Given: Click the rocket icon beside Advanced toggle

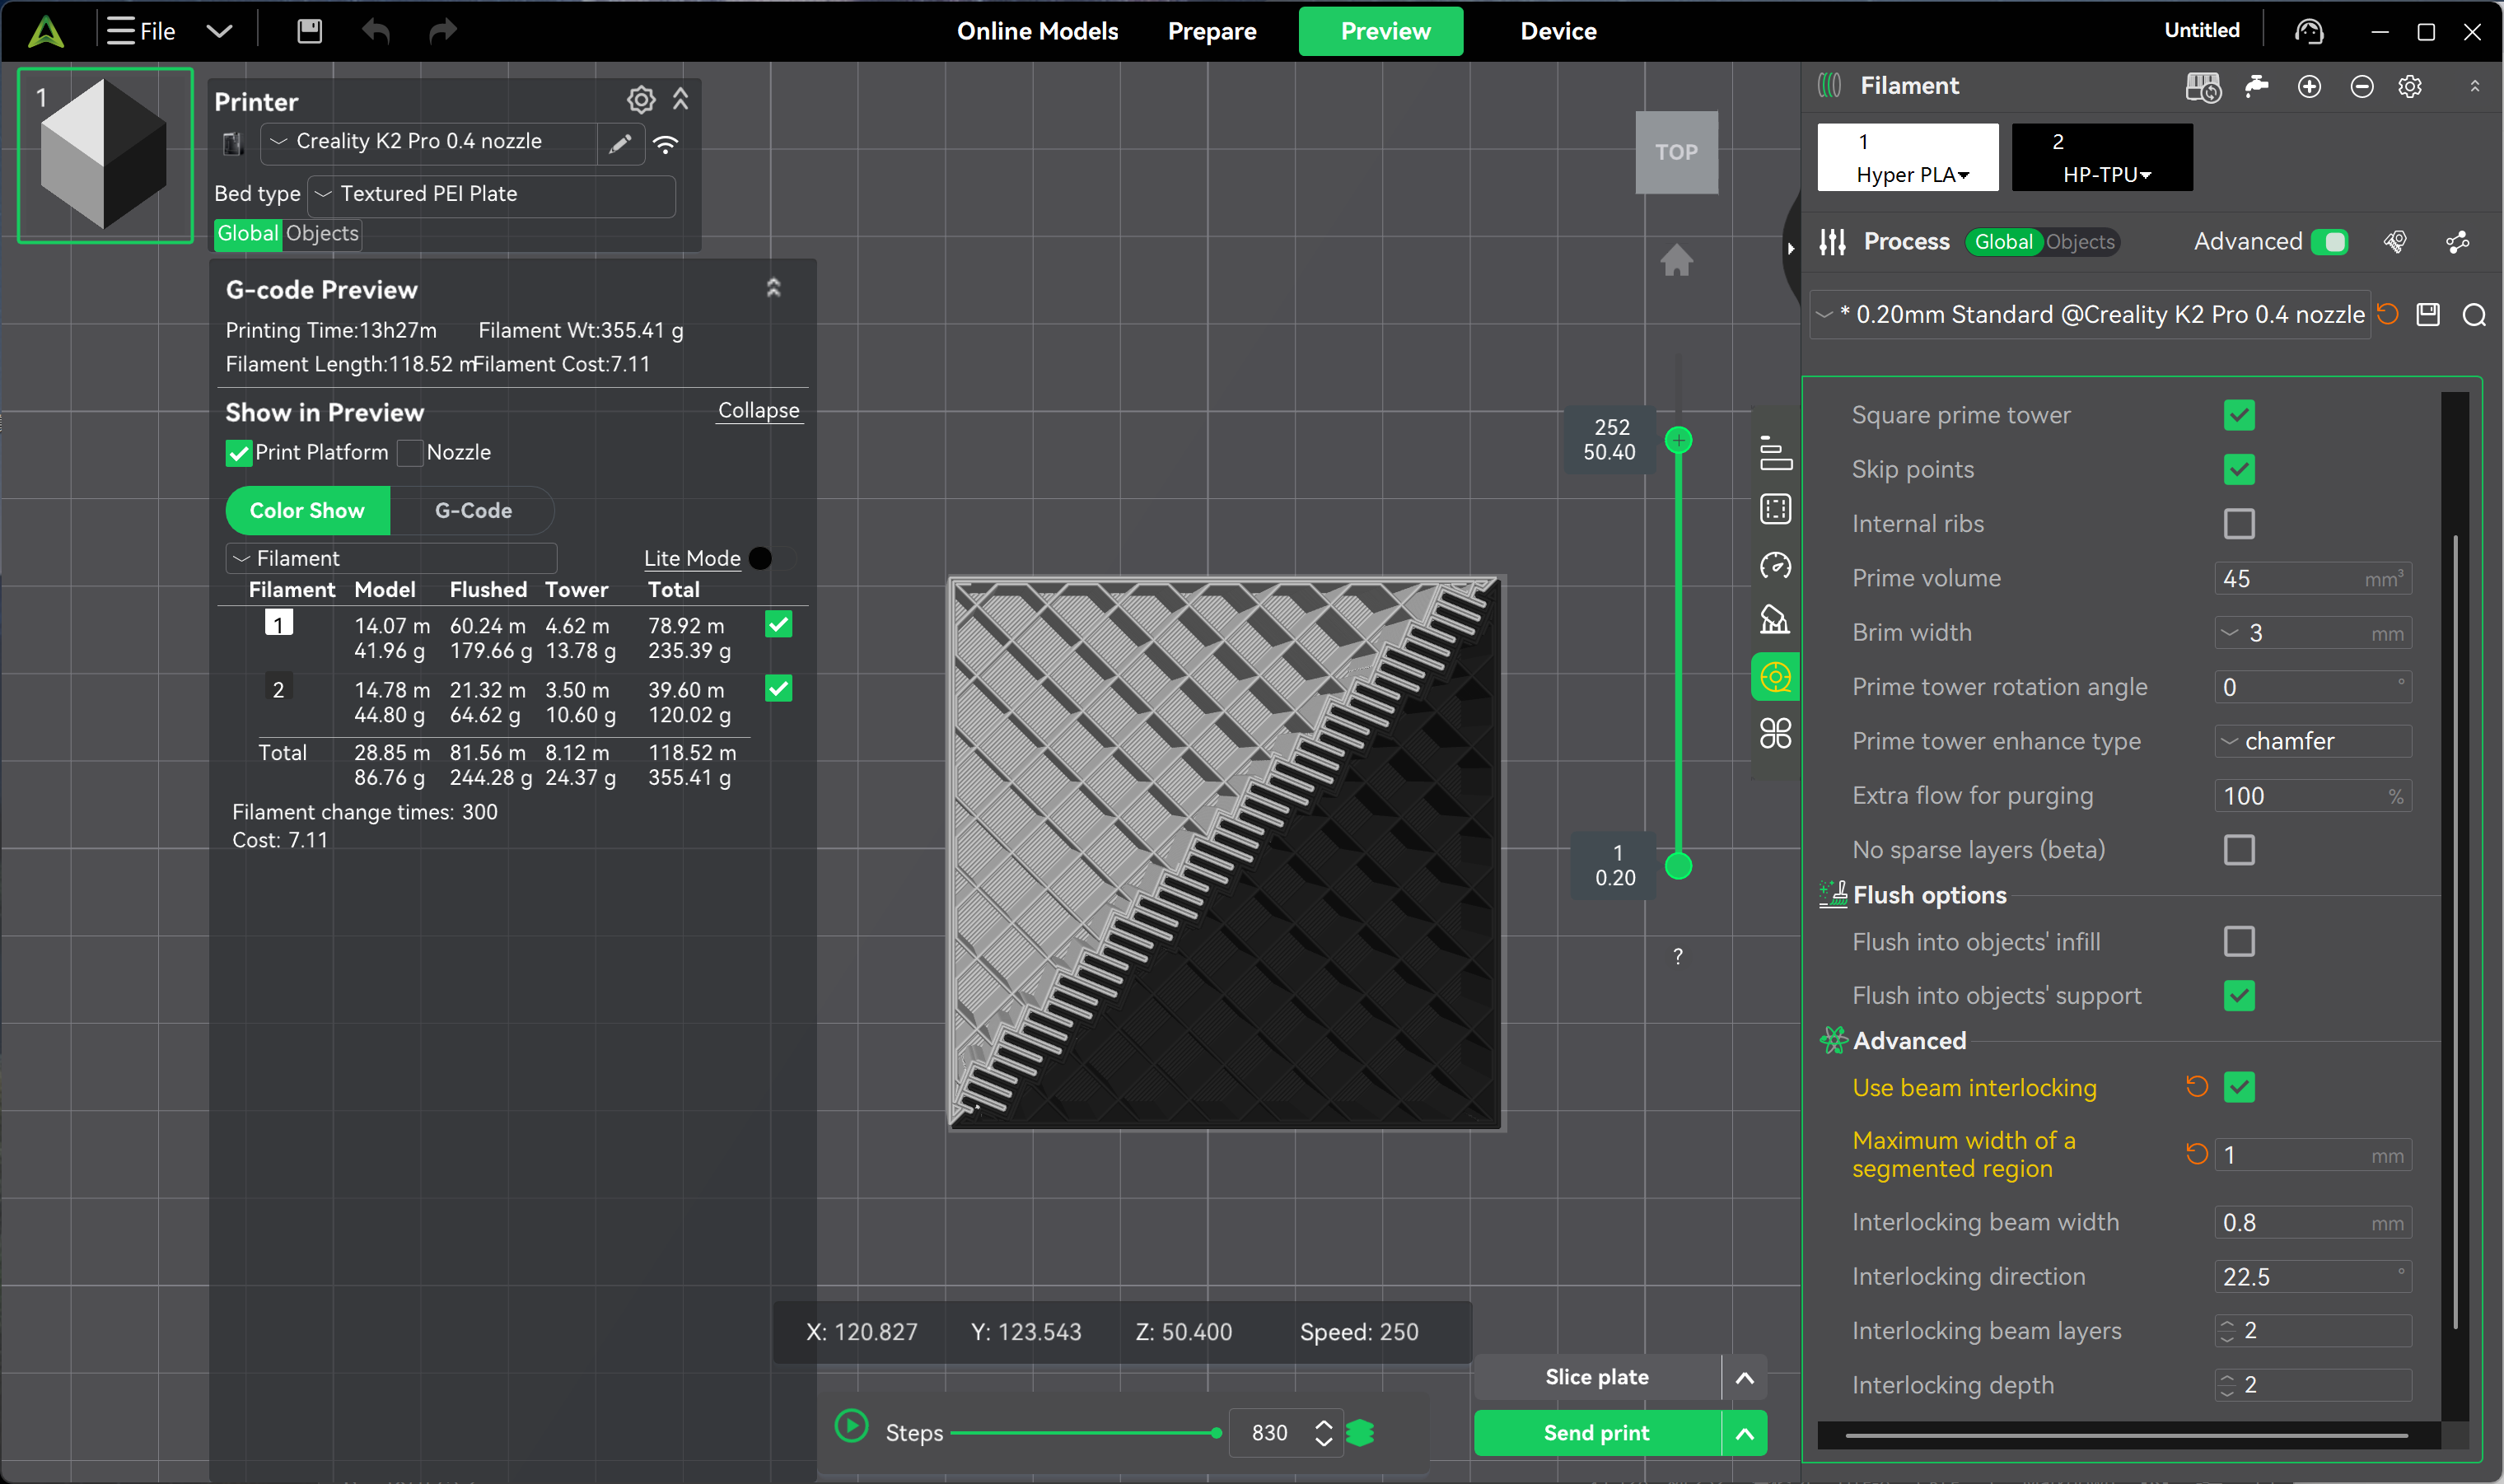Looking at the screenshot, I should tap(2395, 242).
